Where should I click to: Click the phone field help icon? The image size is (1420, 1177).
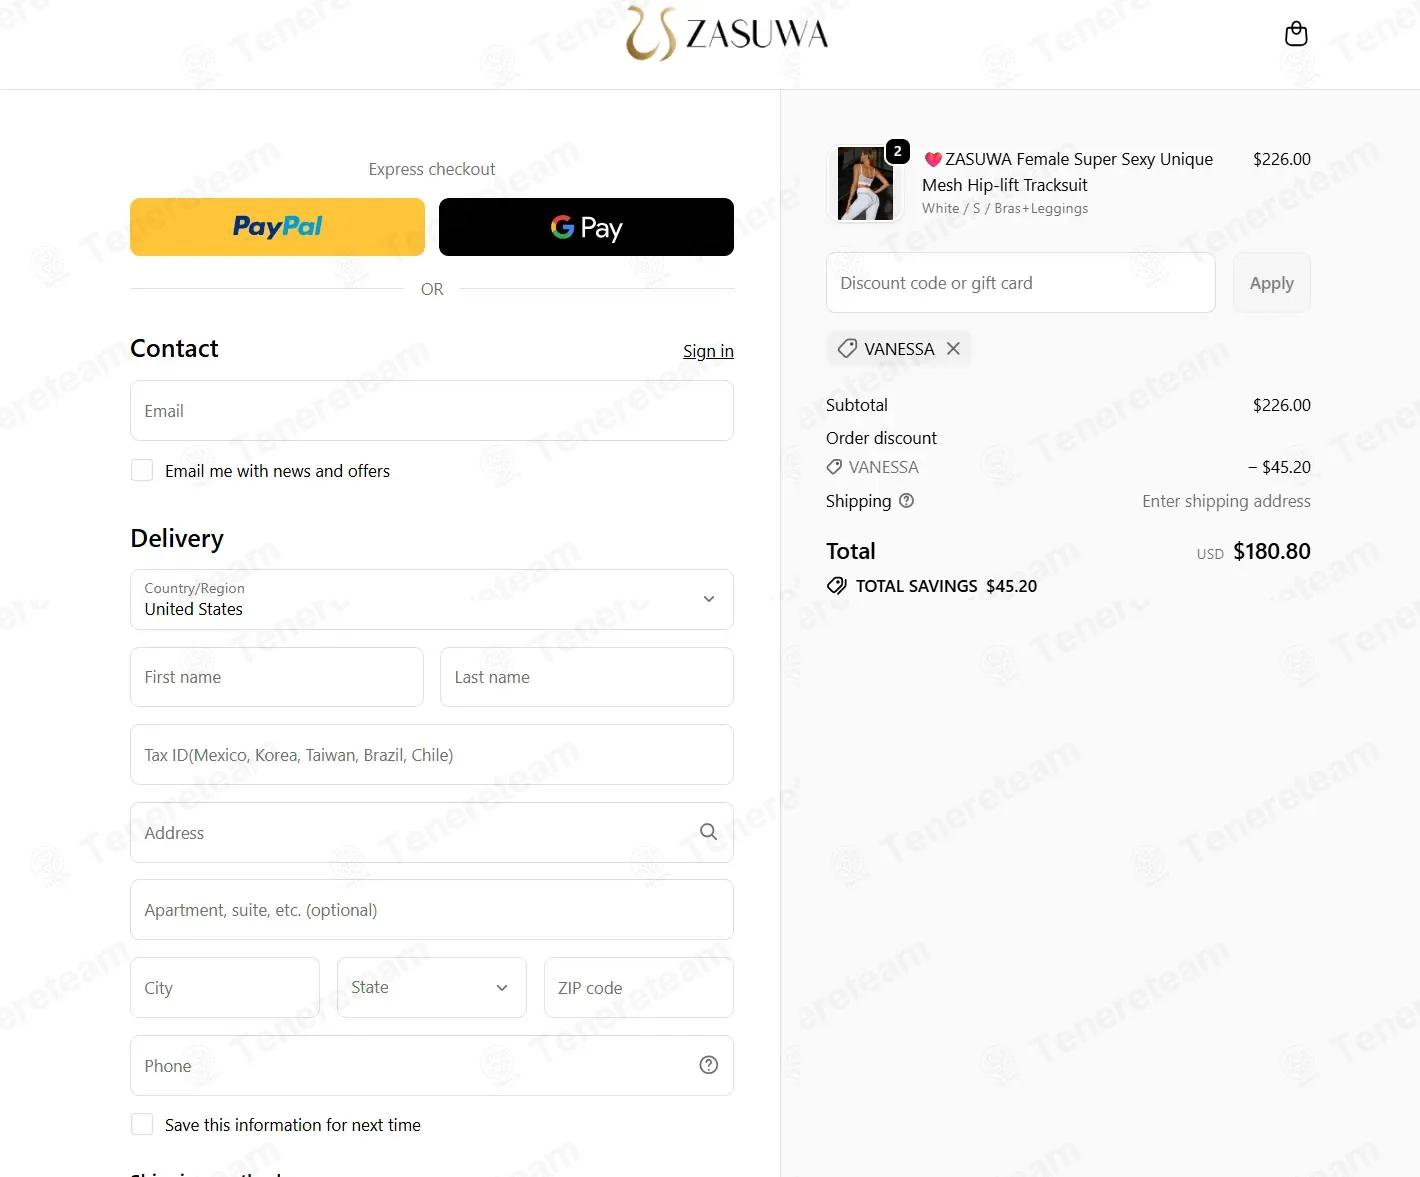(709, 1065)
